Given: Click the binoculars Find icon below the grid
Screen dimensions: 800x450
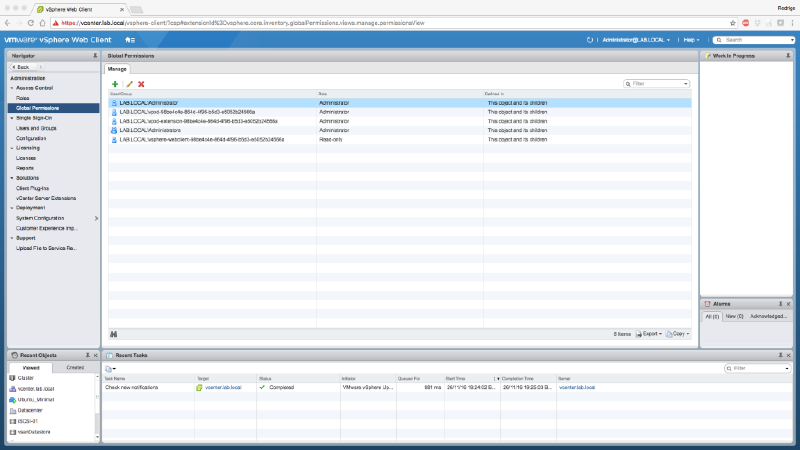Looking at the screenshot, I should tap(114, 333).
